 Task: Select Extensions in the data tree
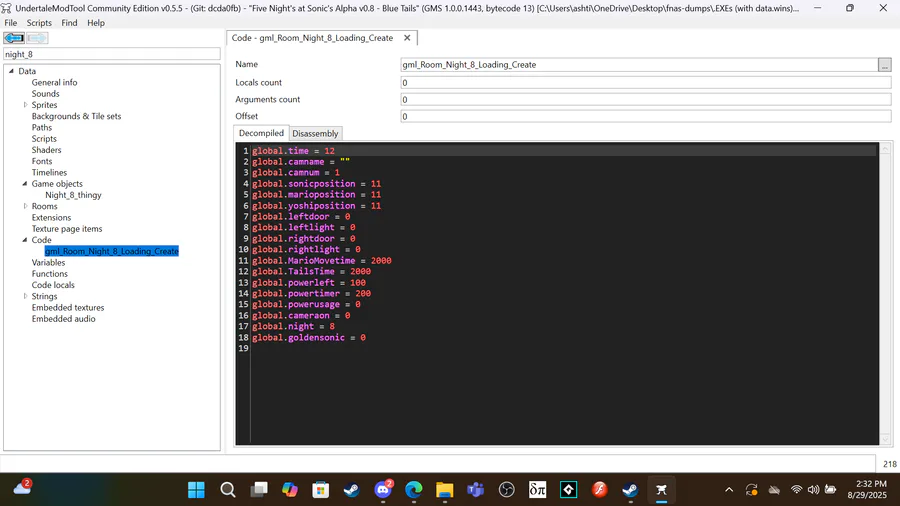coord(51,217)
